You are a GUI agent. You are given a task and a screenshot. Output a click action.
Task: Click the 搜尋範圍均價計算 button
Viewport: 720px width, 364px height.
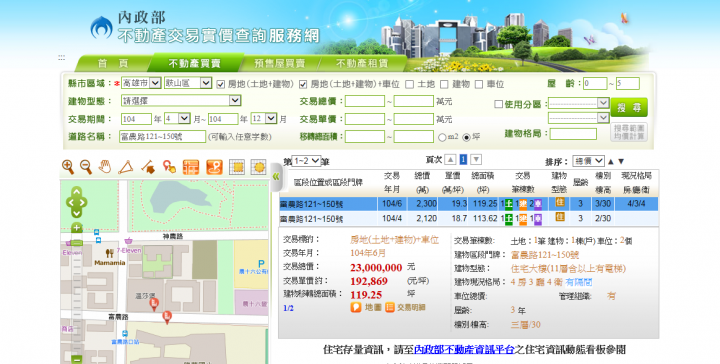(x=629, y=132)
